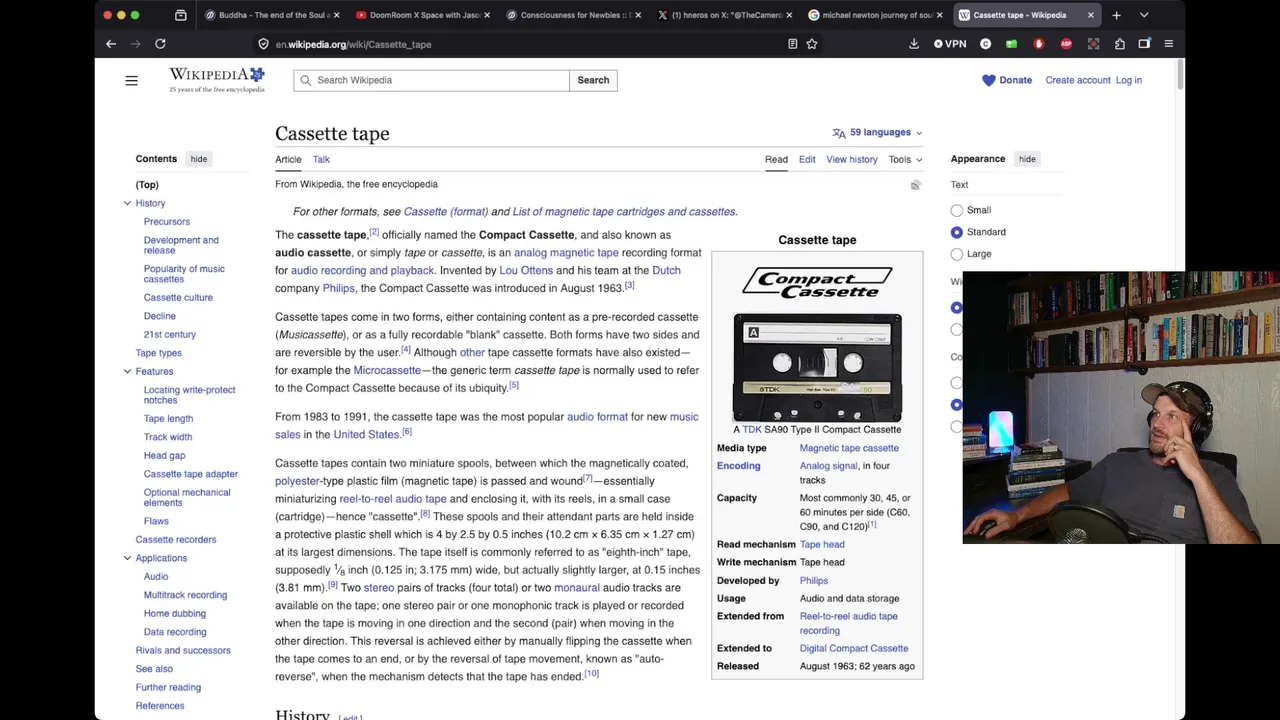Reload the Cassette tape page

[160, 44]
